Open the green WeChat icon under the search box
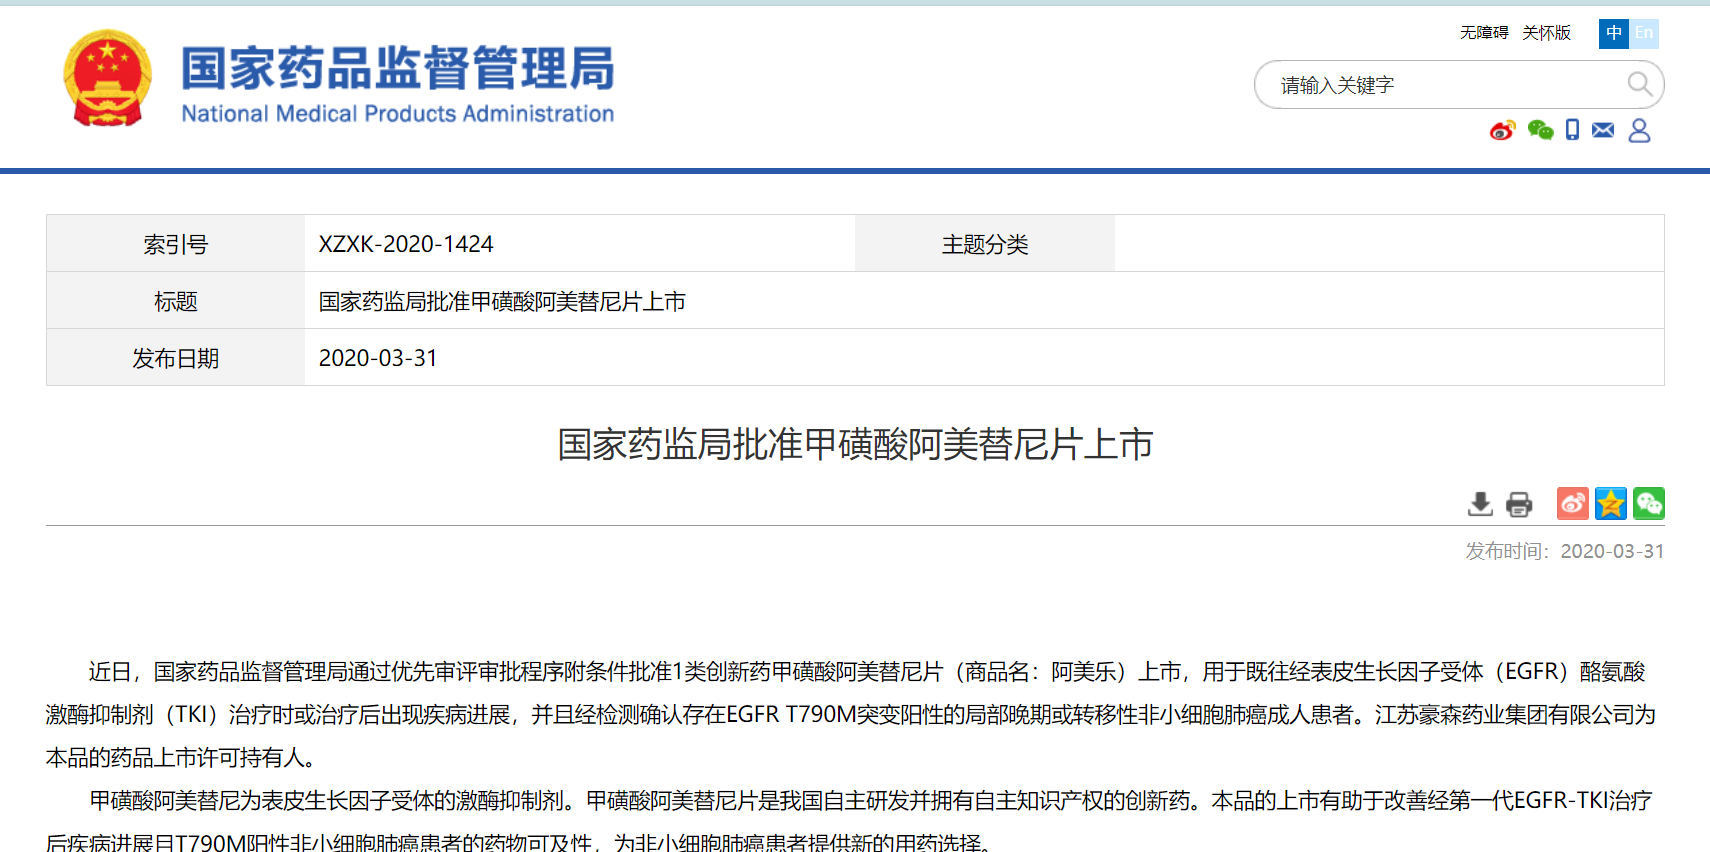This screenshot has height=852, width=1710. [1540, 131]
